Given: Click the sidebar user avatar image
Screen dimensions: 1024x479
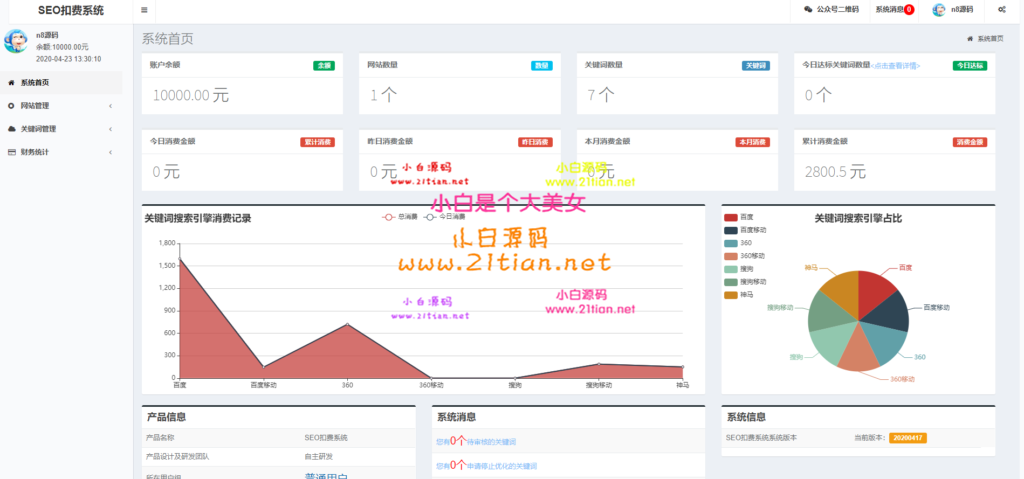Looking at the screenshot, I should point(16,41).
